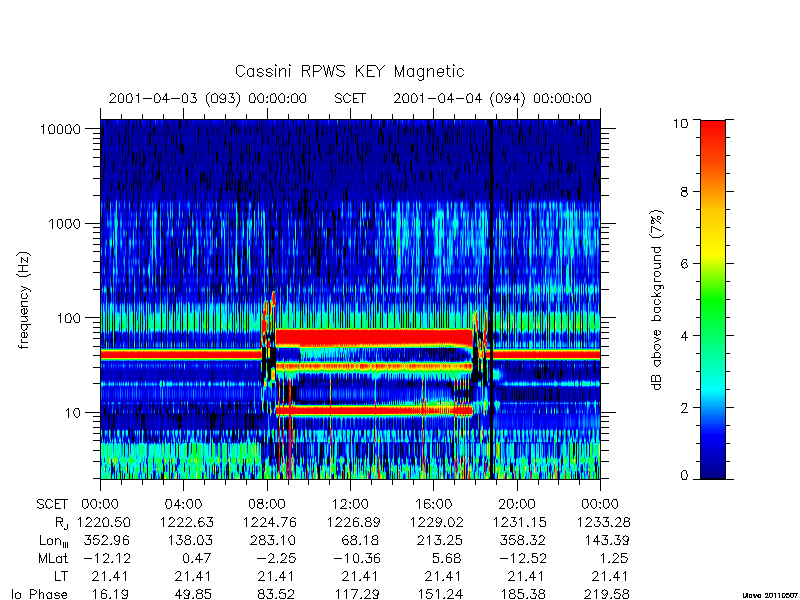Click the MLat value -12.52
Image resolution: width=800 pixels, height=600 pixels.
tap(522, 559)
